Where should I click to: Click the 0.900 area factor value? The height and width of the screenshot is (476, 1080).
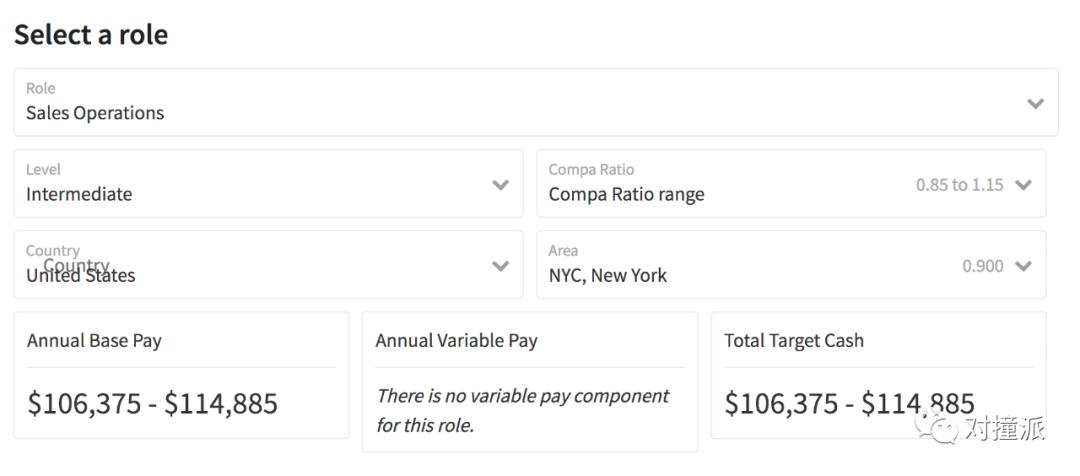(x=983, y=266)
